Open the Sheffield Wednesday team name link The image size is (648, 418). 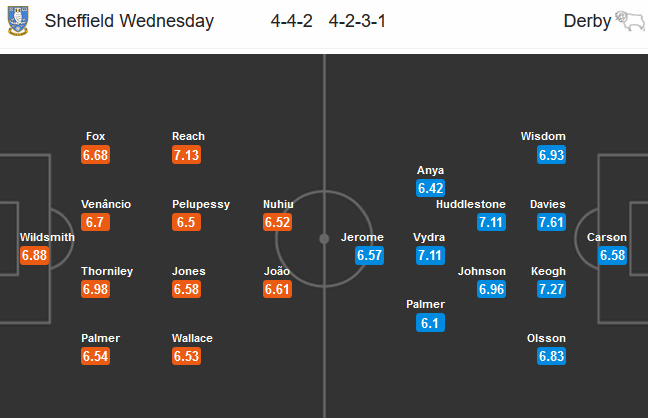129,21
